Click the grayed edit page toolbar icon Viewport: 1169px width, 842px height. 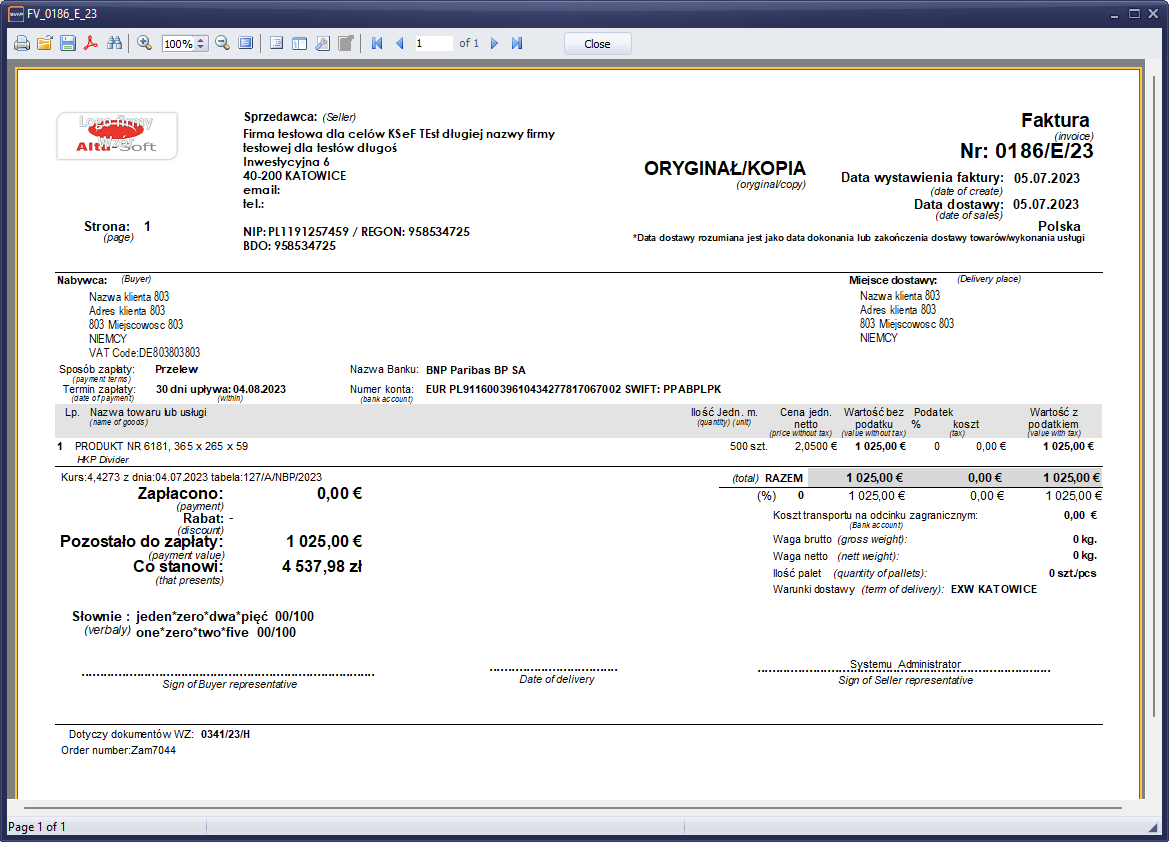pyautogui.click(x=345, y=44)
